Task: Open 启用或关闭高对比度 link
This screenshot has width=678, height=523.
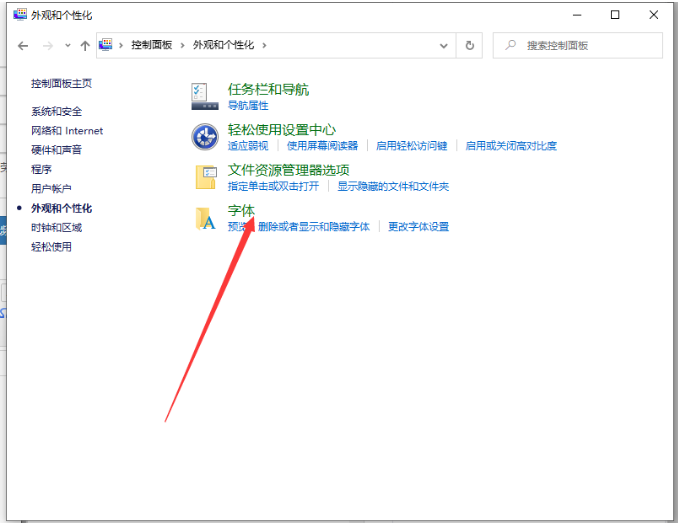Action: [511, 146]
